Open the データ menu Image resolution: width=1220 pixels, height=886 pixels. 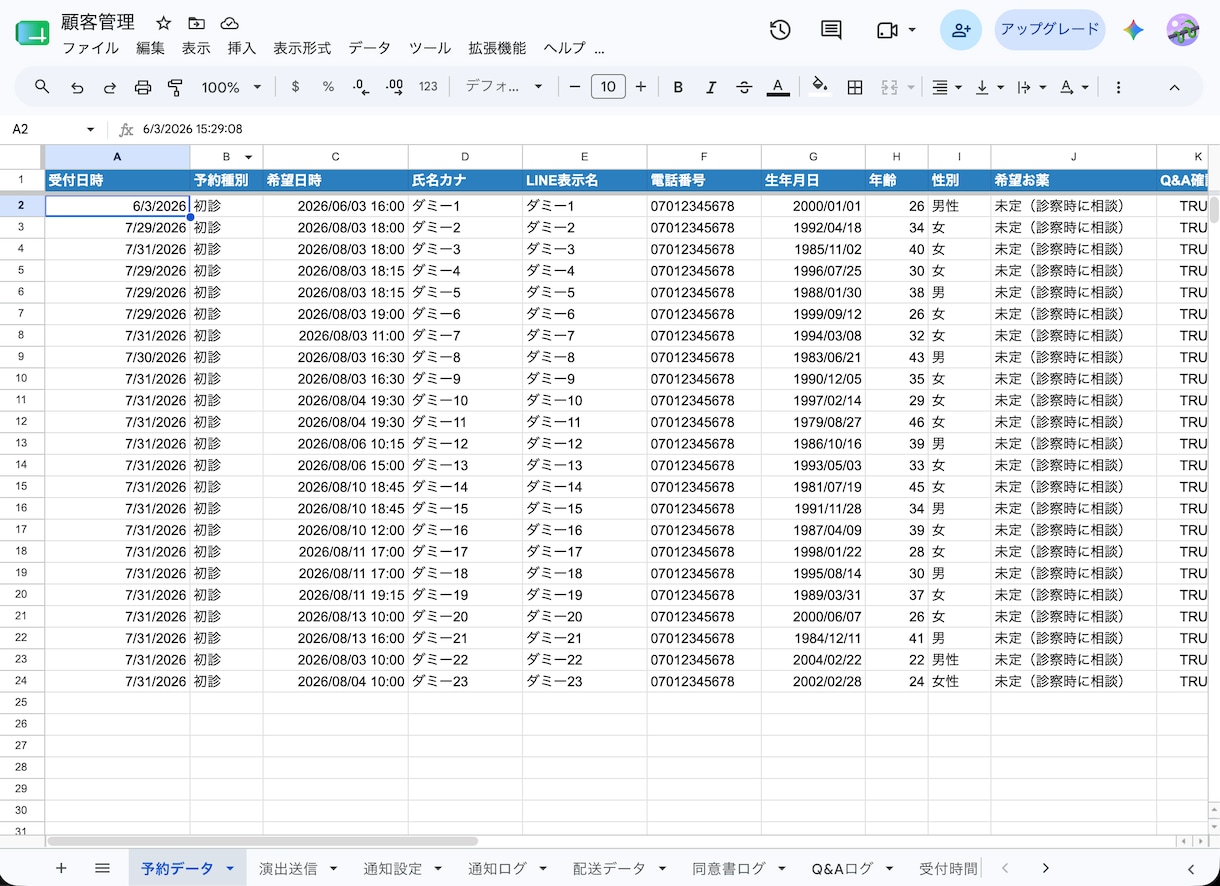click(369, 48)
